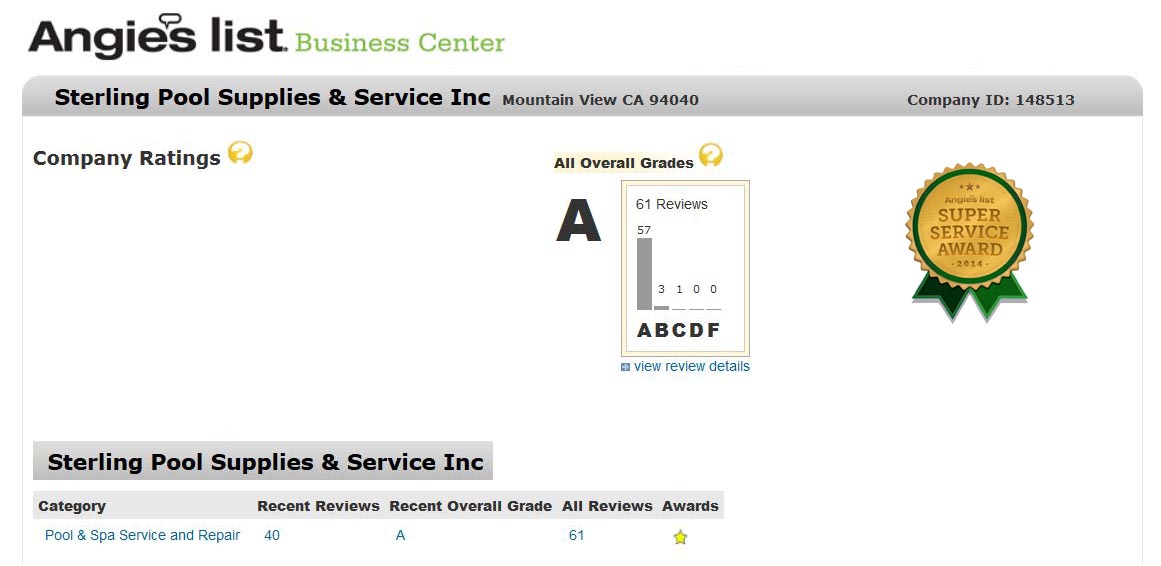Click the tall A grade bar in chart
Viewport: 1161px width, 566px height.
point(644,273)
